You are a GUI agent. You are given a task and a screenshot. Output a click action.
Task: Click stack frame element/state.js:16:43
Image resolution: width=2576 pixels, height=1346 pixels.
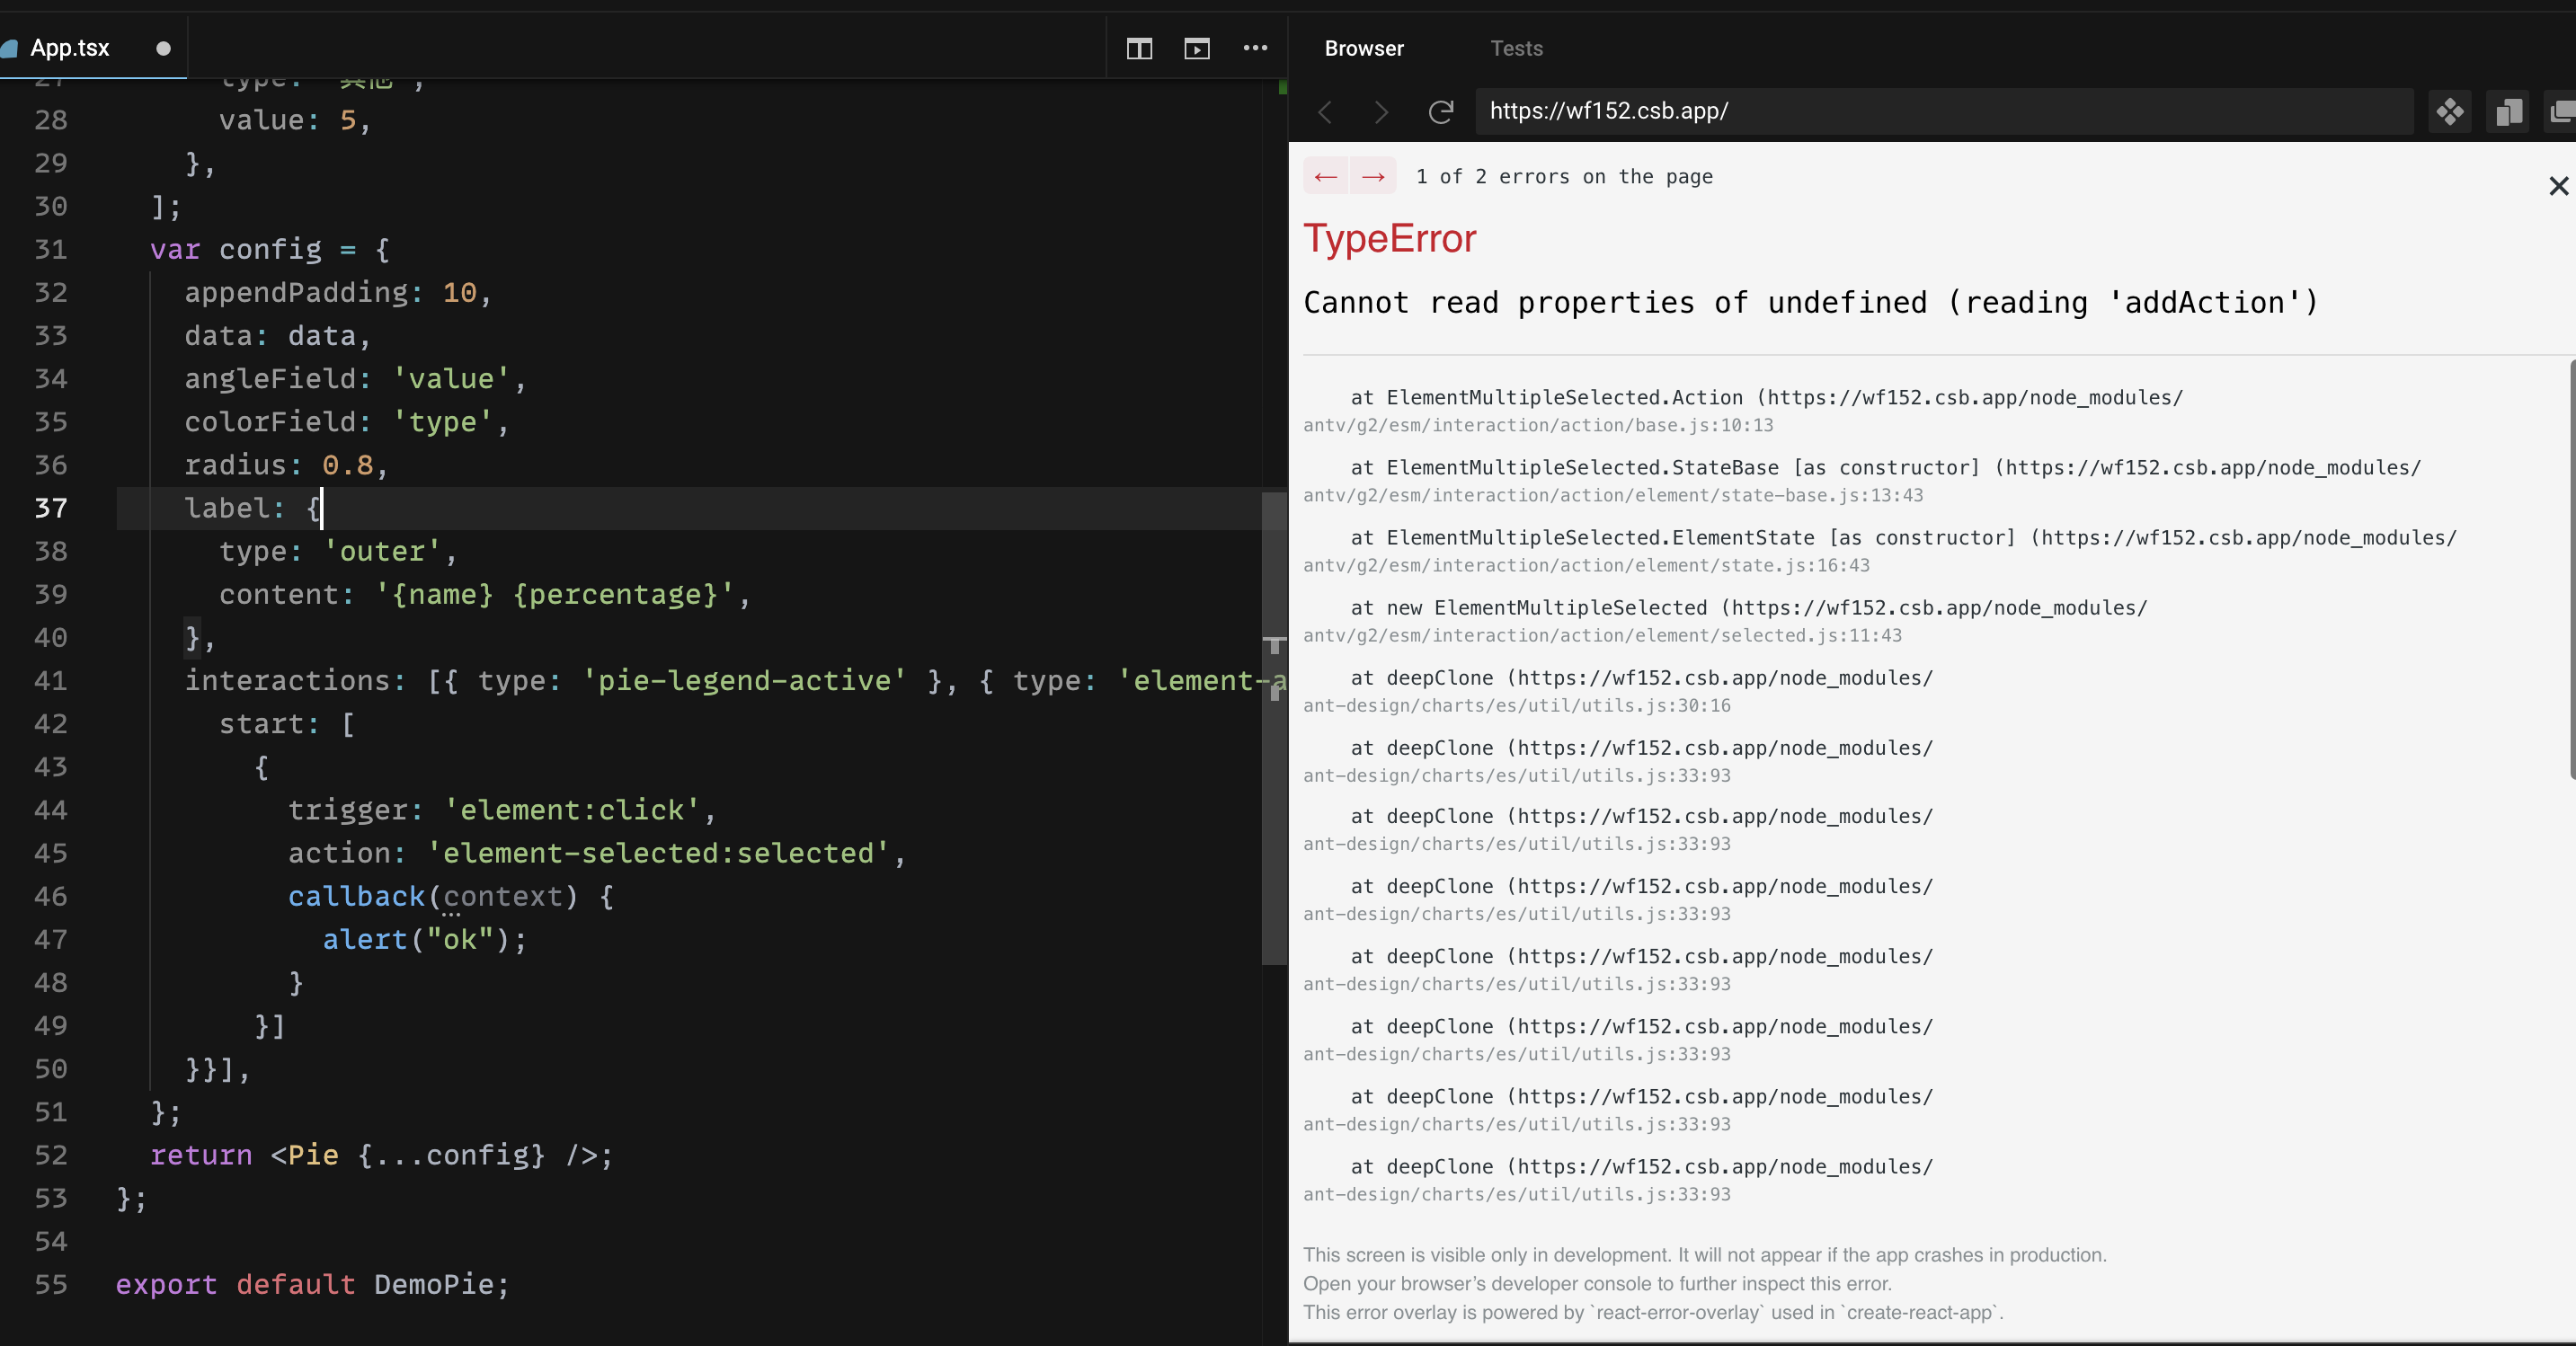click(1586, 565)
